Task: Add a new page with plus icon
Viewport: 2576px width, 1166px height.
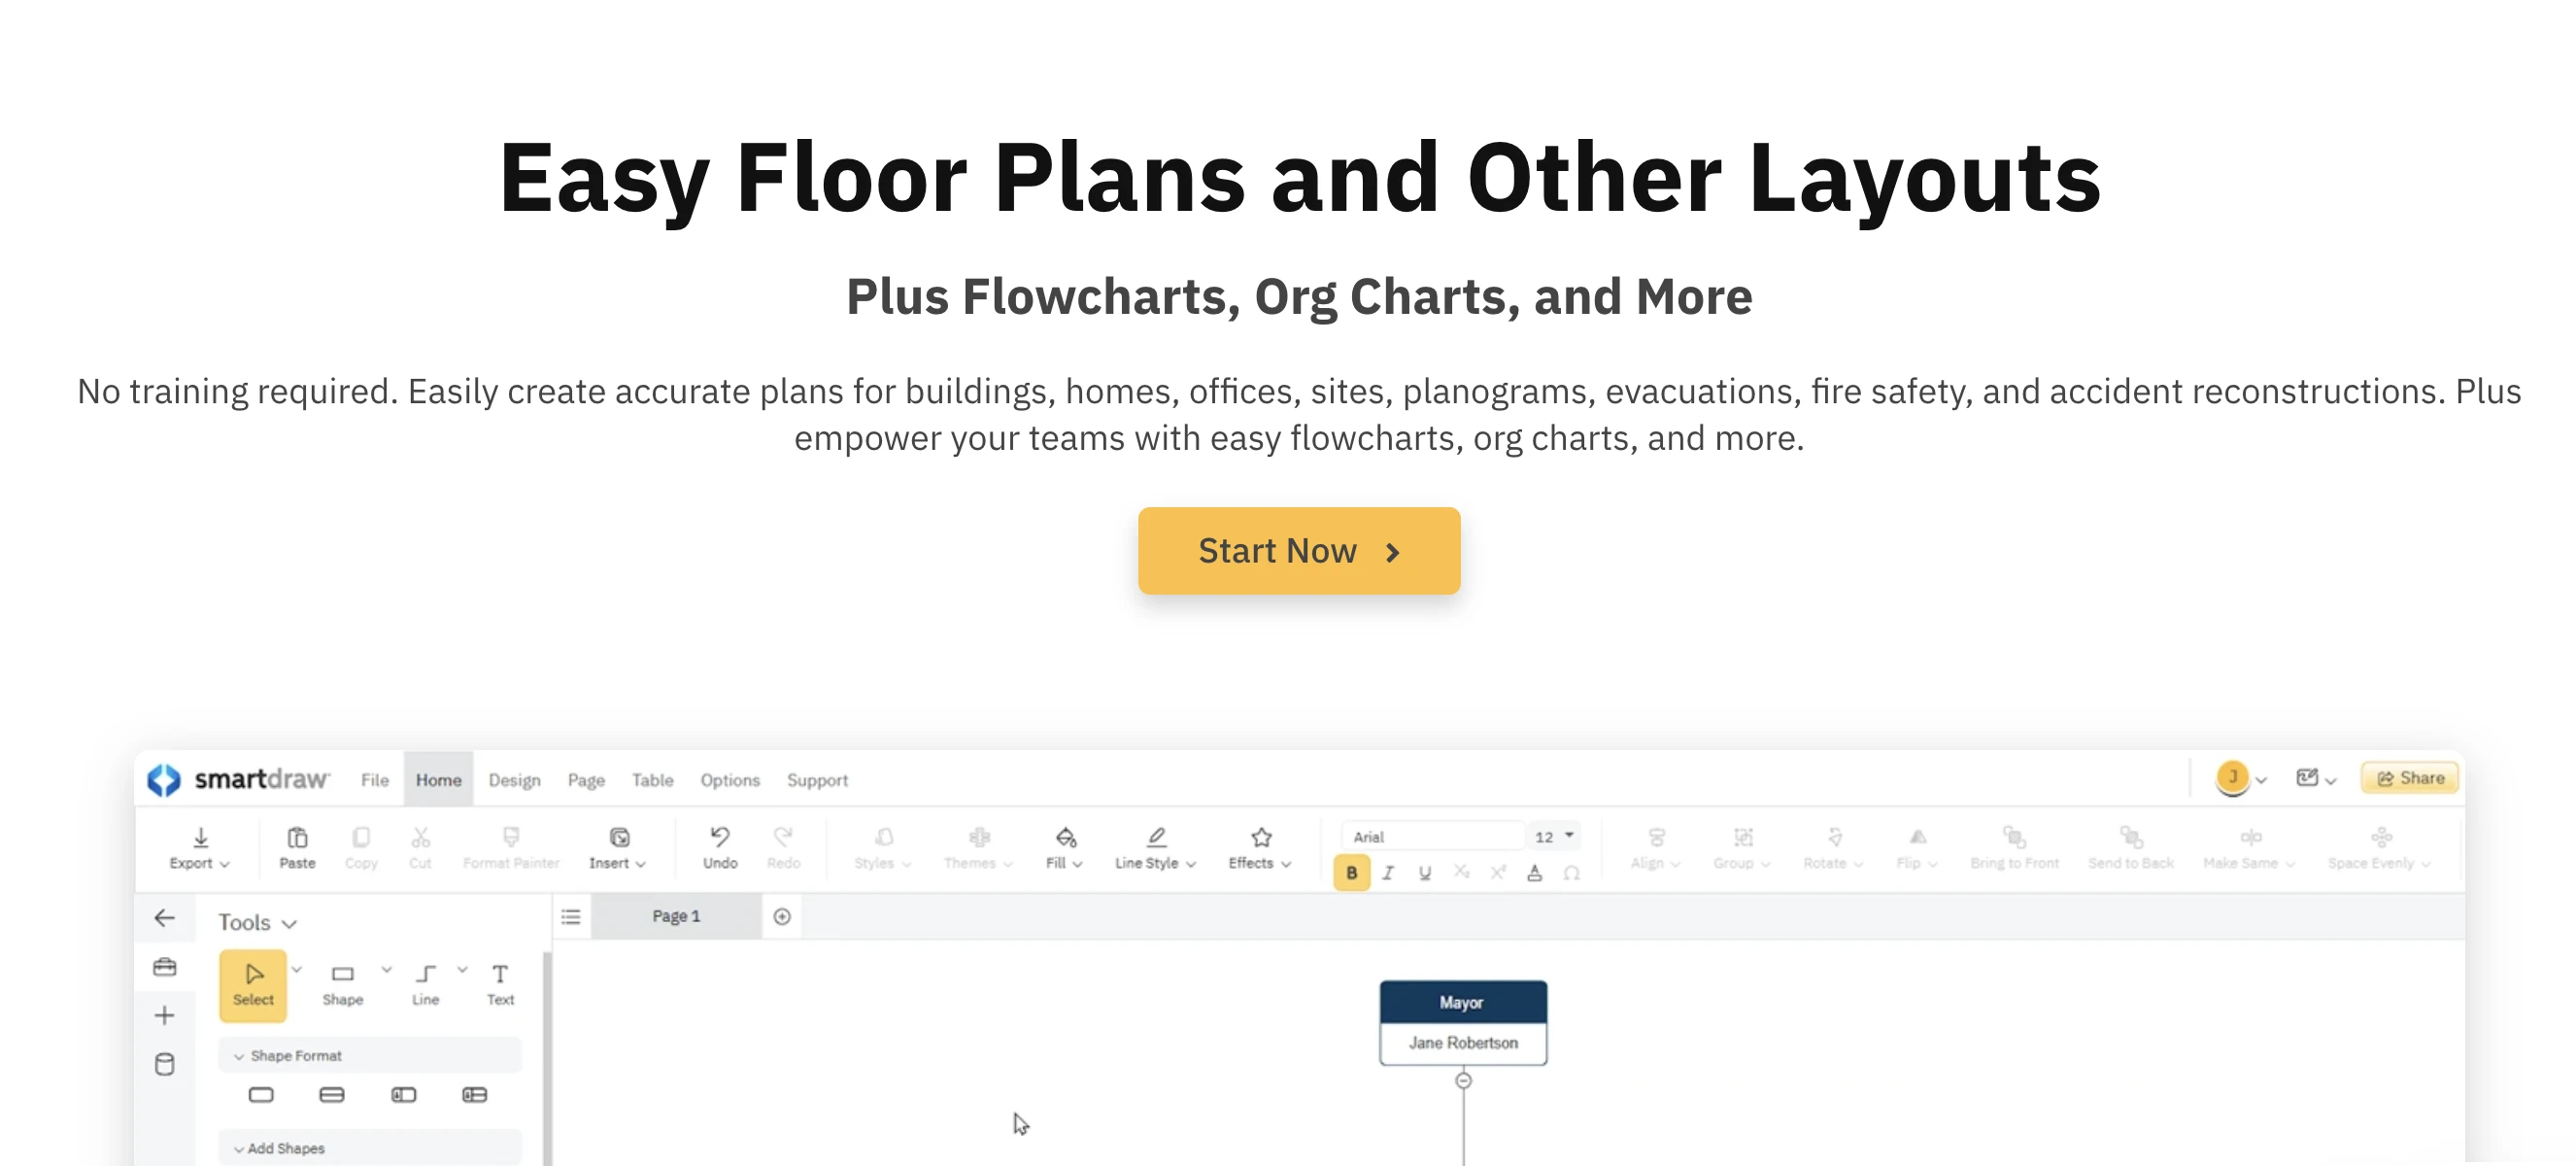Action: (x=782, y=917)
